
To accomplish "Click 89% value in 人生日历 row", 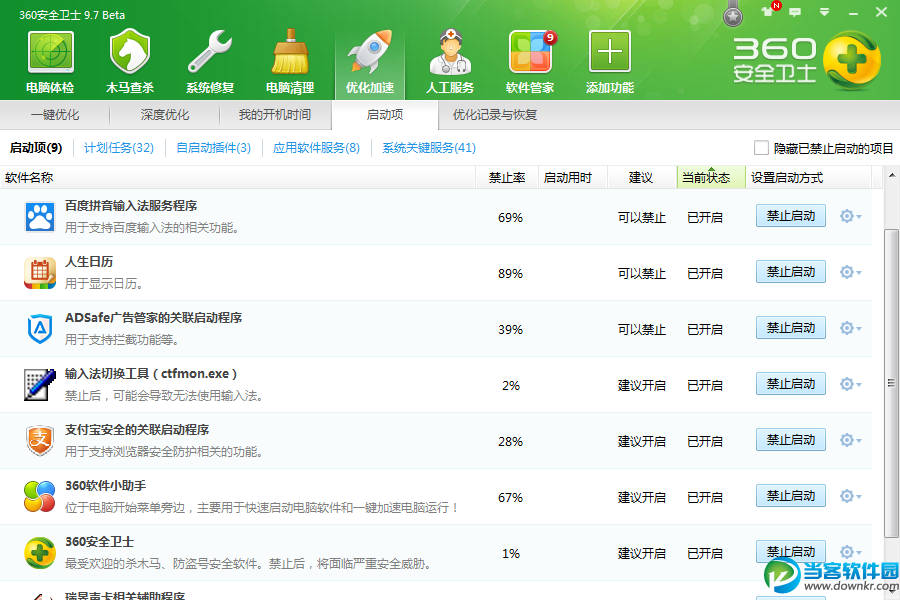I will point(510,273).
